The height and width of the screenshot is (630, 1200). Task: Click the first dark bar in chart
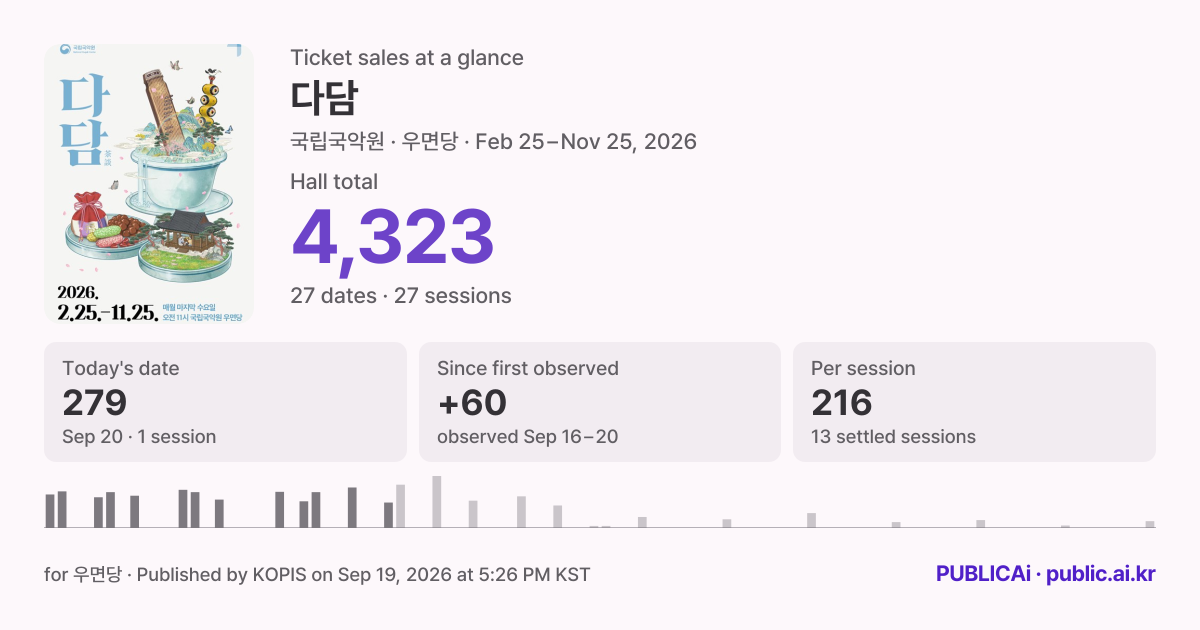pos(50,511)
